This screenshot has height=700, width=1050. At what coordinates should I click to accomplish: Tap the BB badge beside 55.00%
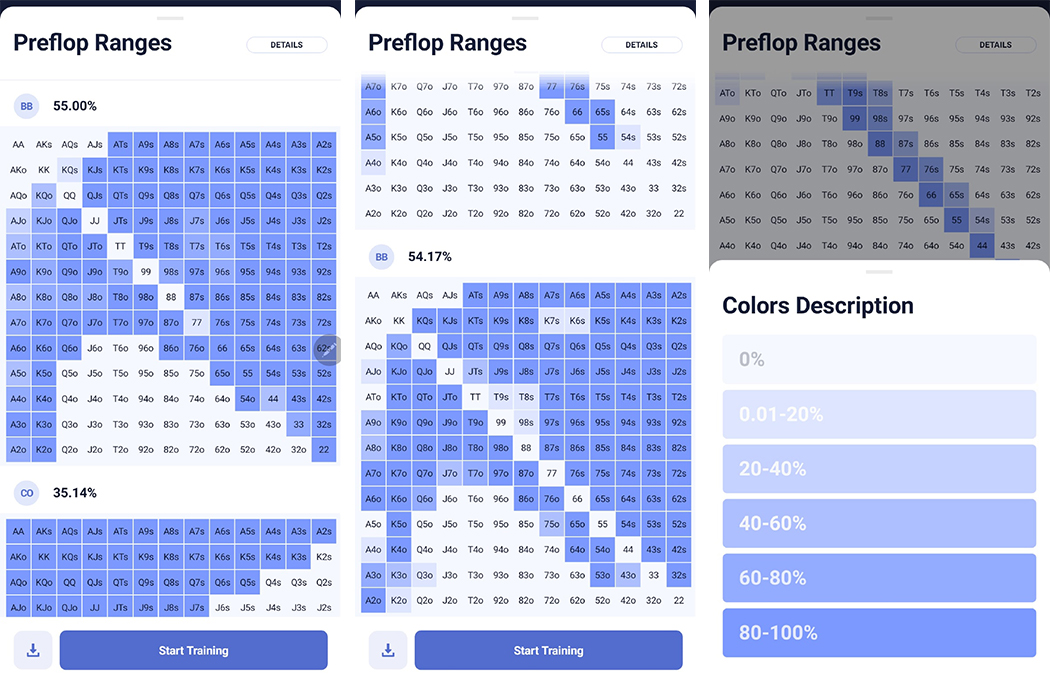click(x=27, y=106)
